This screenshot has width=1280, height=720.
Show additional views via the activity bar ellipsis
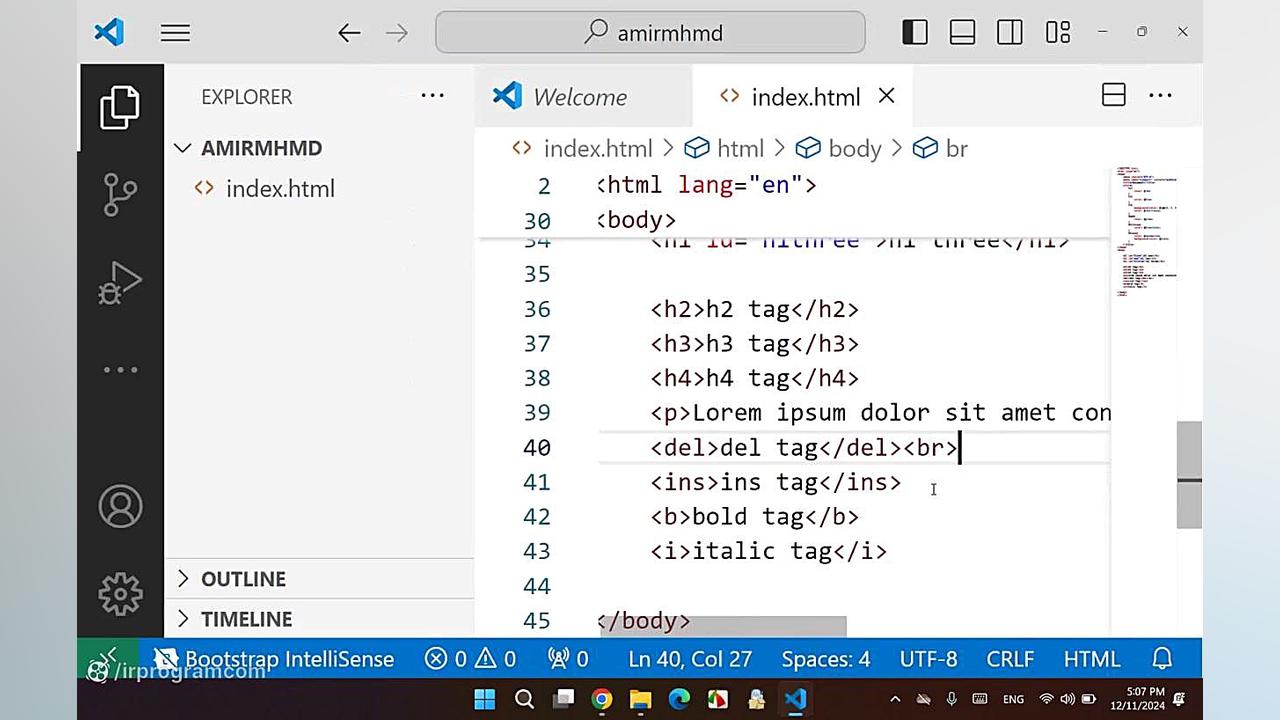tap(120, 370)
